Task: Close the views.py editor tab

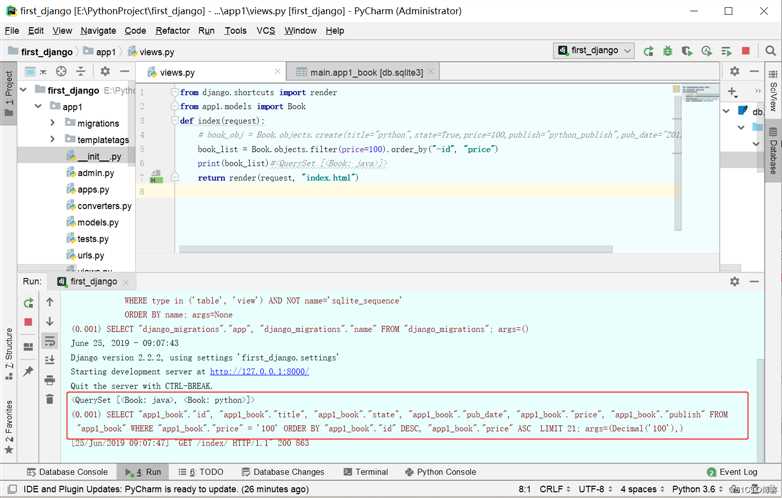Action: (277, 72)
